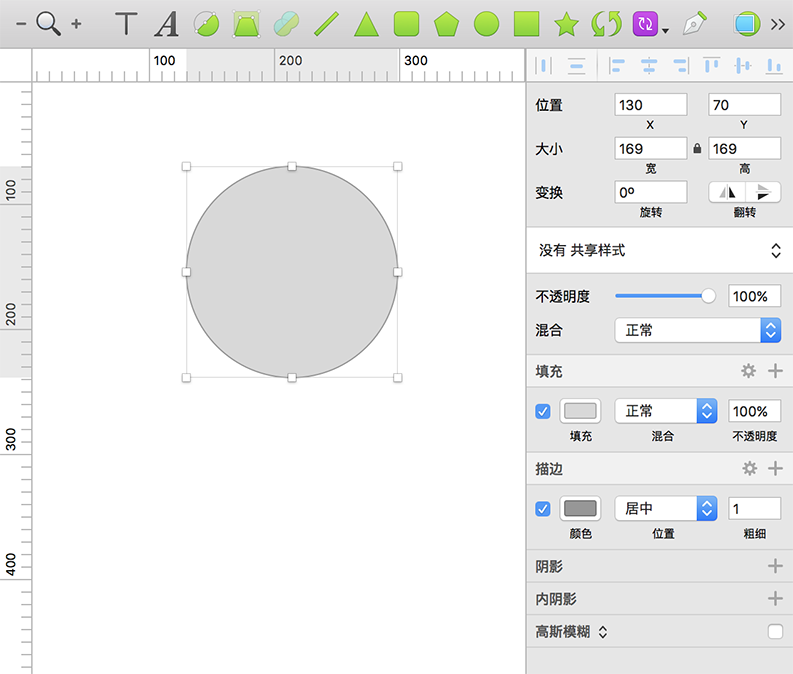Align layers to bottom edge
Screen dimensions: 793x674
tap(774, 66)
